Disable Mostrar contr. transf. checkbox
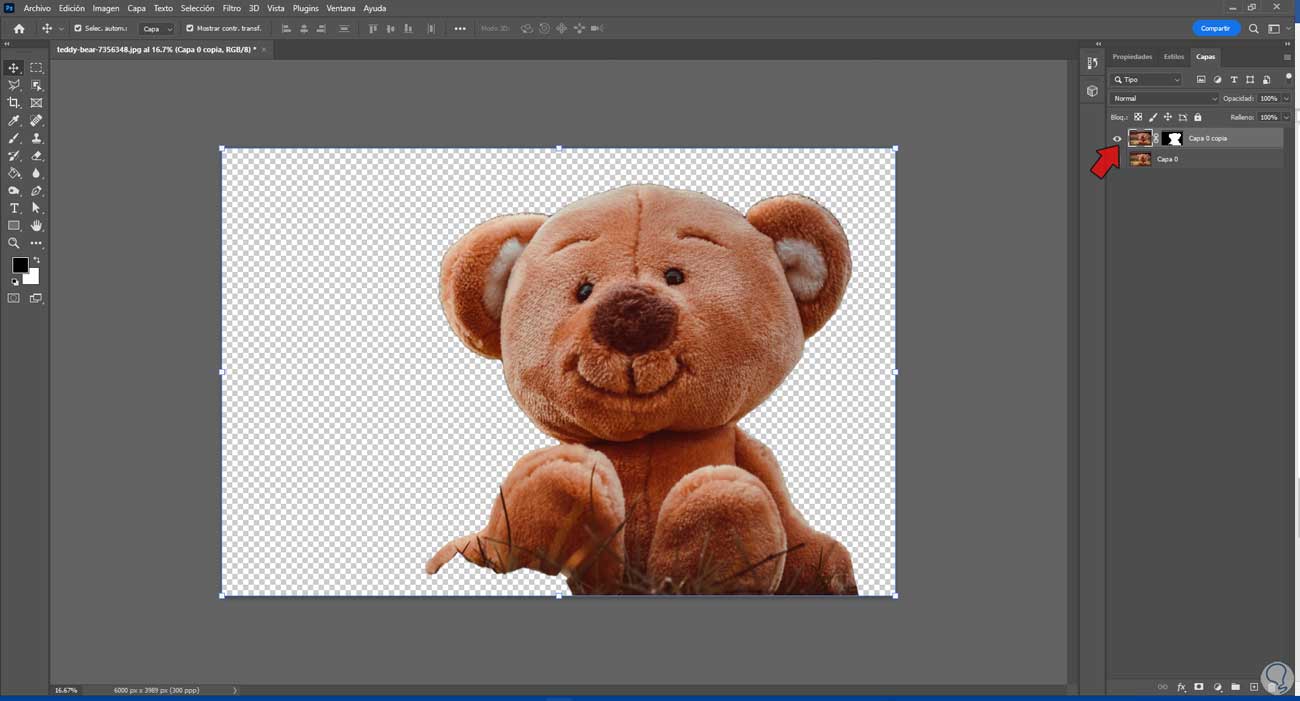This screenshot has height=701, width=1300. (x=190, y=28)
